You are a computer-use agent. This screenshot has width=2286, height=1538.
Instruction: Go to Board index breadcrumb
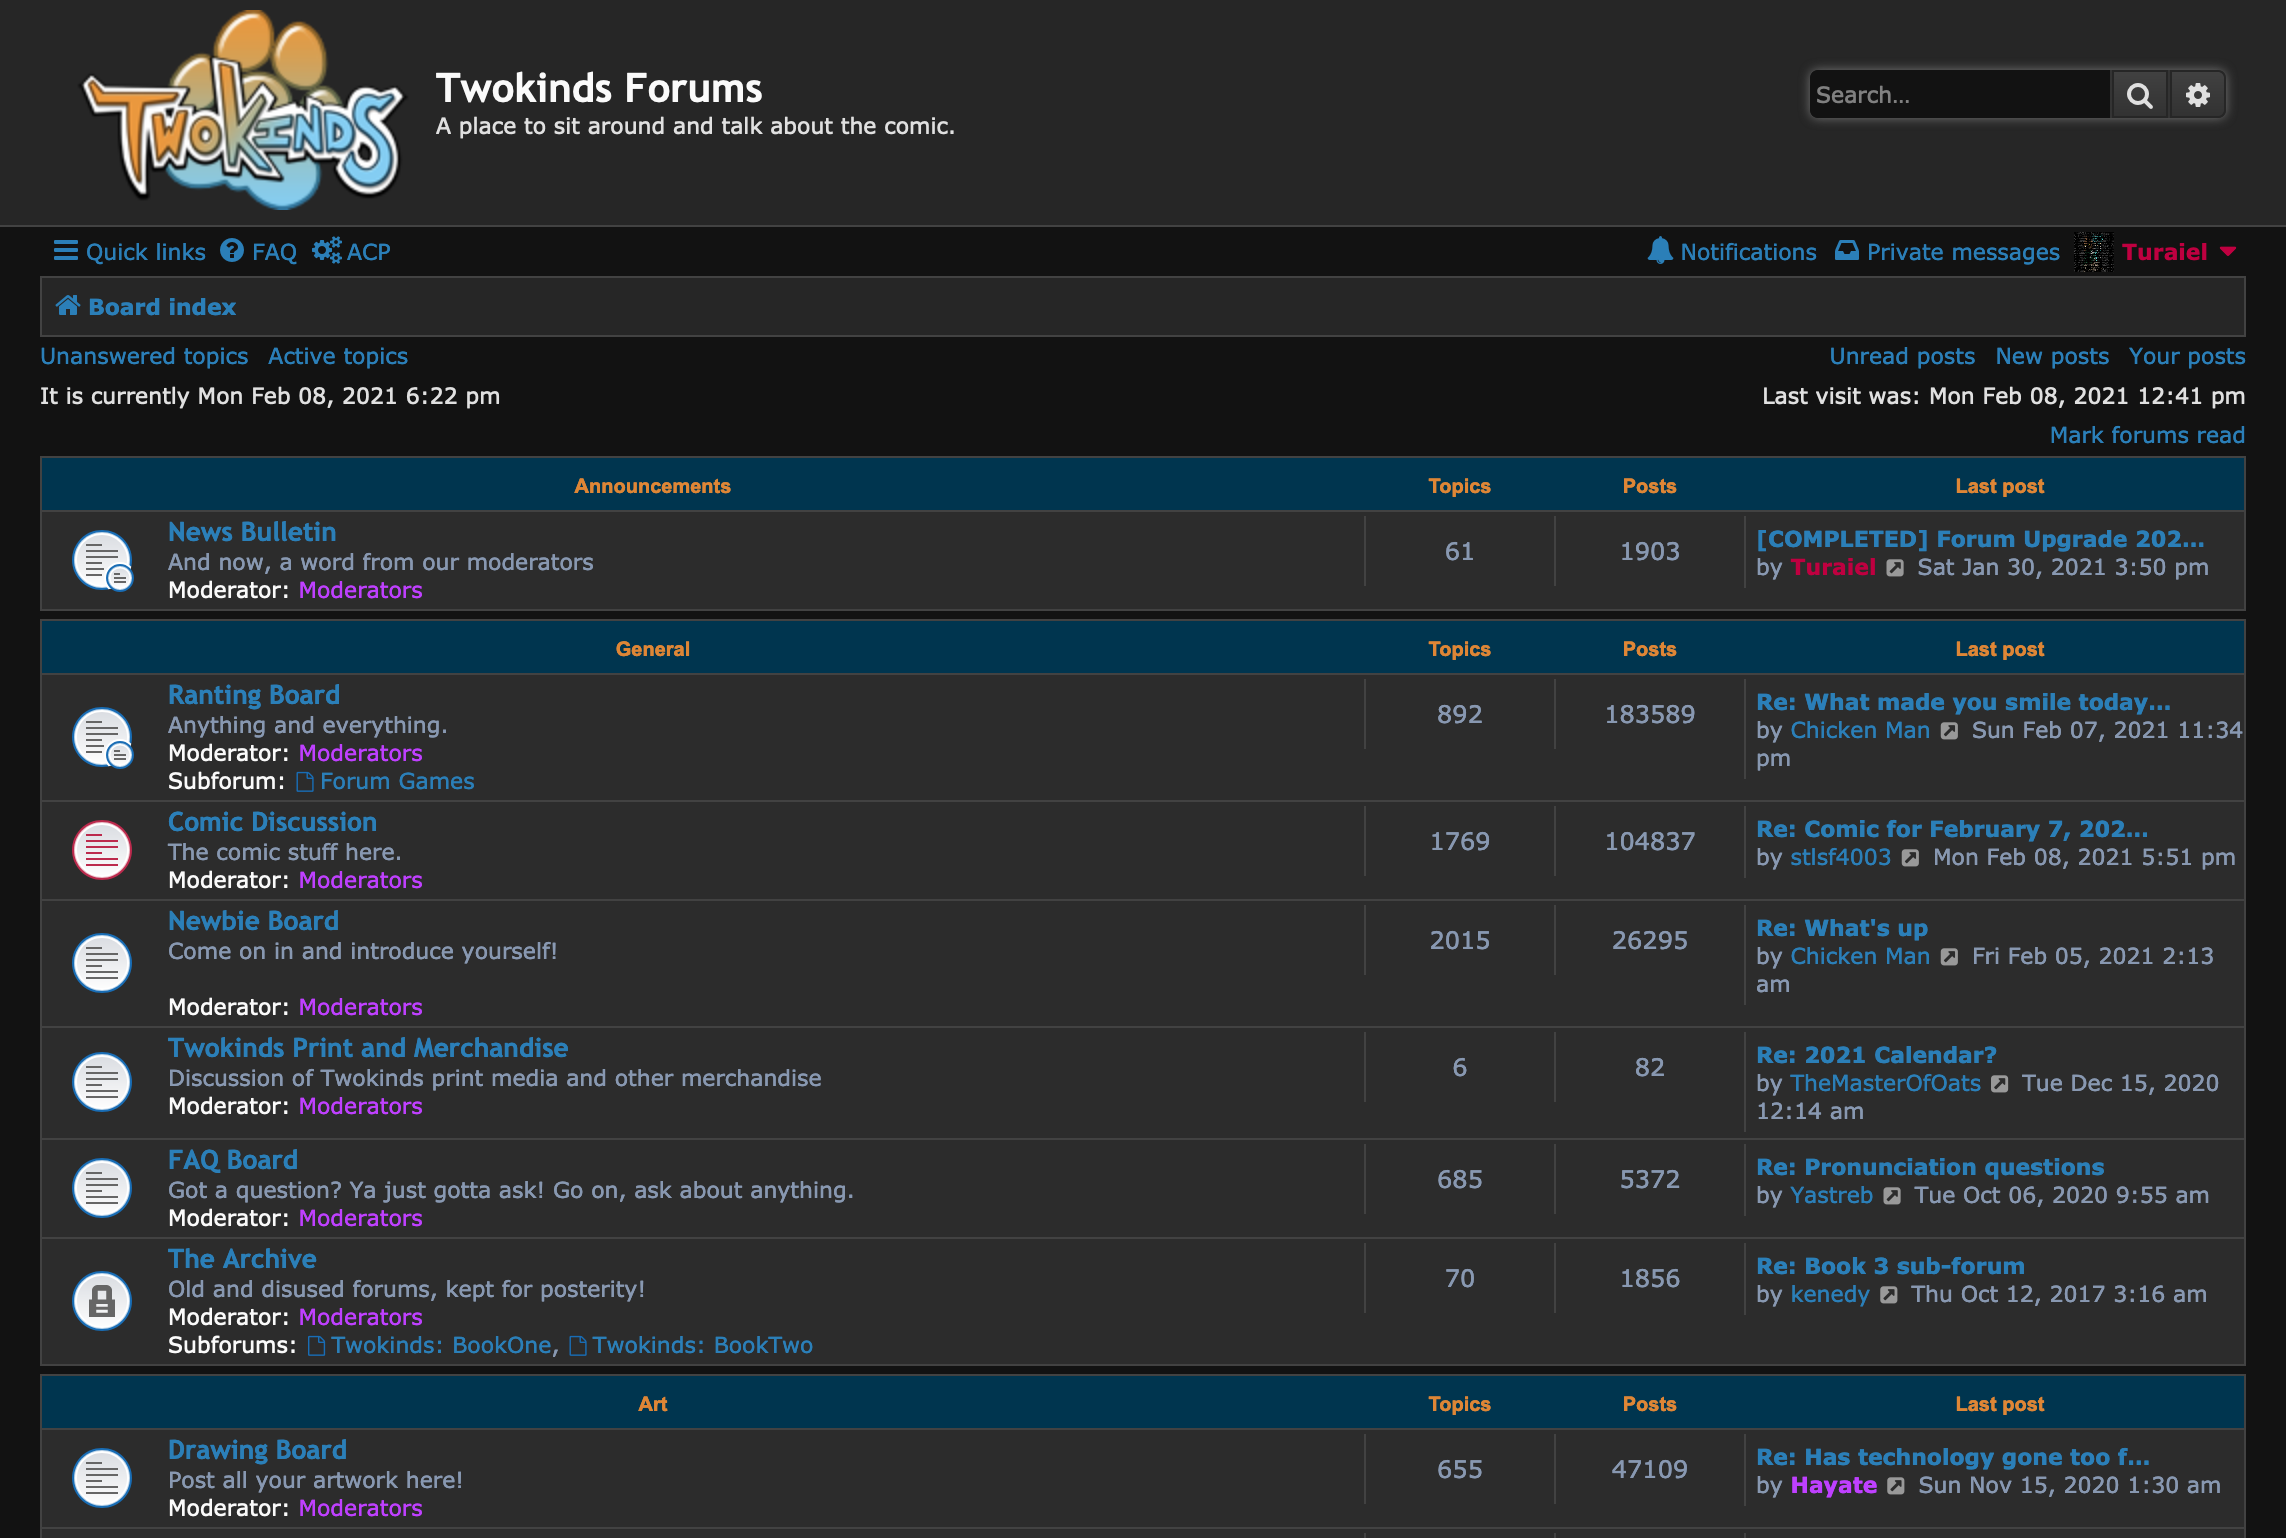click(146, 307)
